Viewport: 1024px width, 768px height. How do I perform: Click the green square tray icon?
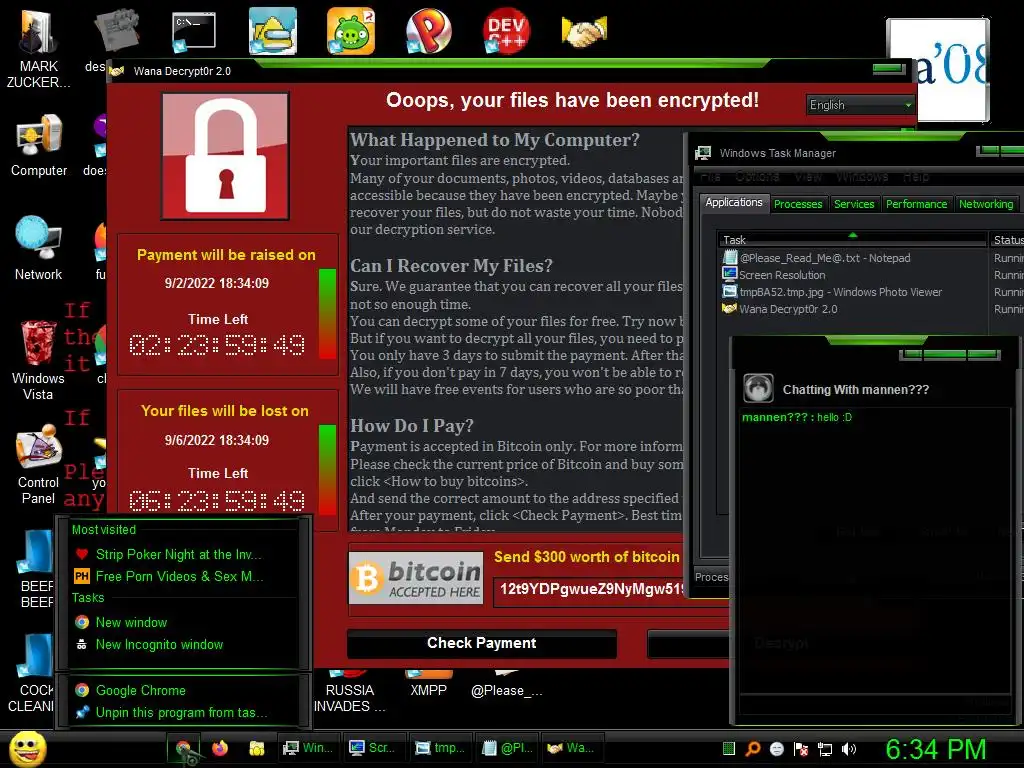click(x=729, y=748)
